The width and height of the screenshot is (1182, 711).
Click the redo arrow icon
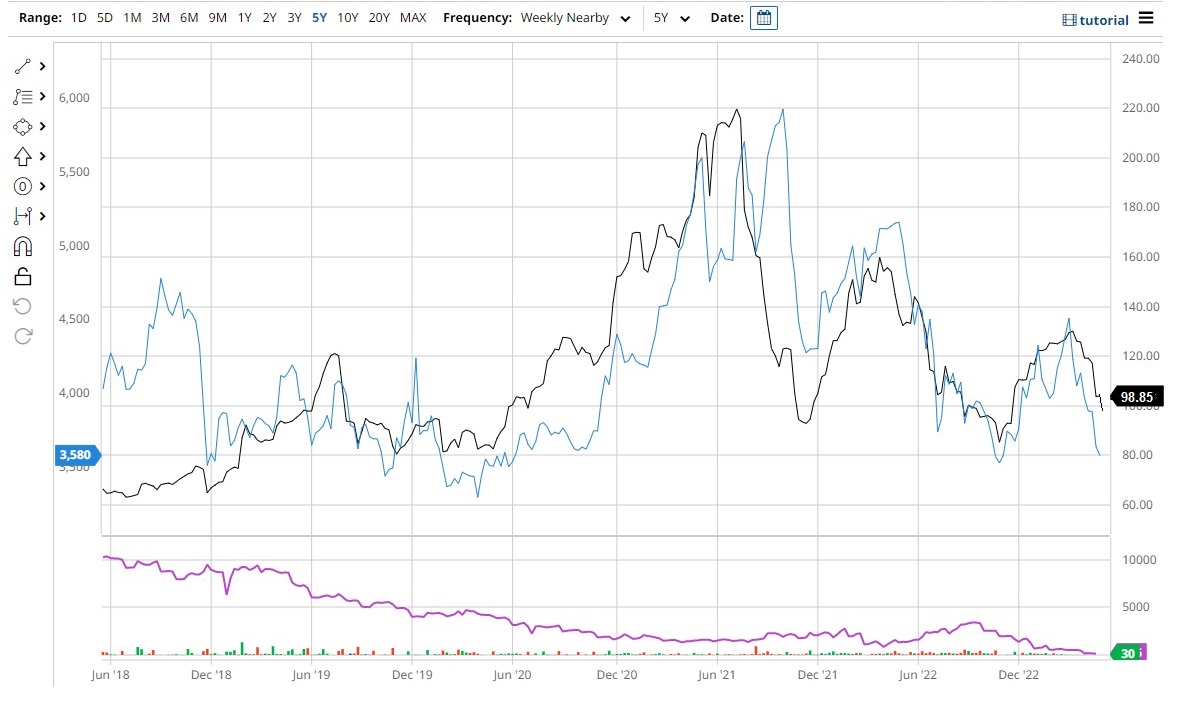23,336
